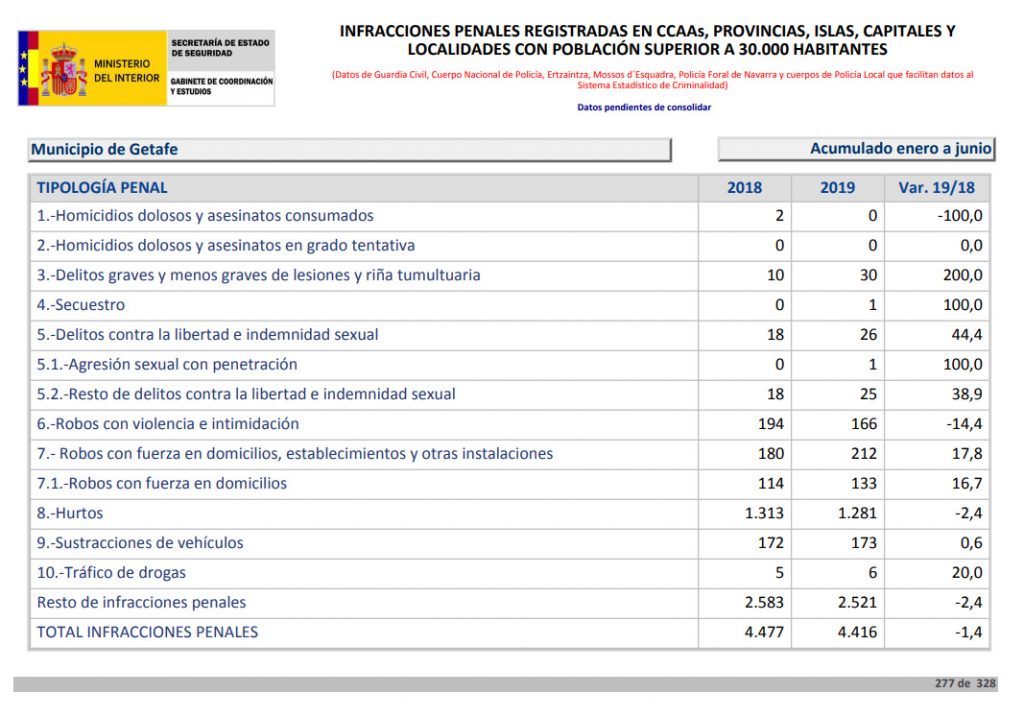Select the Municipio de Getafe field
Screen dimensions: 1024x717
(x=349, y=150)
